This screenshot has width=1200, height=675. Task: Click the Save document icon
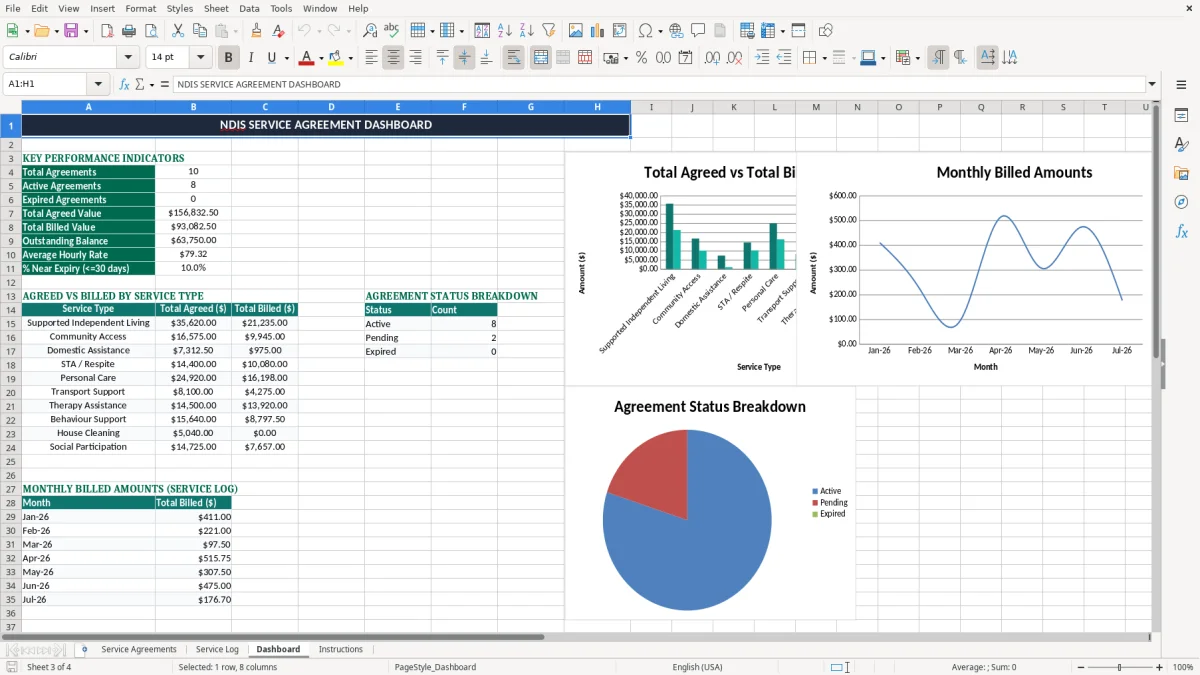[71, 31]
